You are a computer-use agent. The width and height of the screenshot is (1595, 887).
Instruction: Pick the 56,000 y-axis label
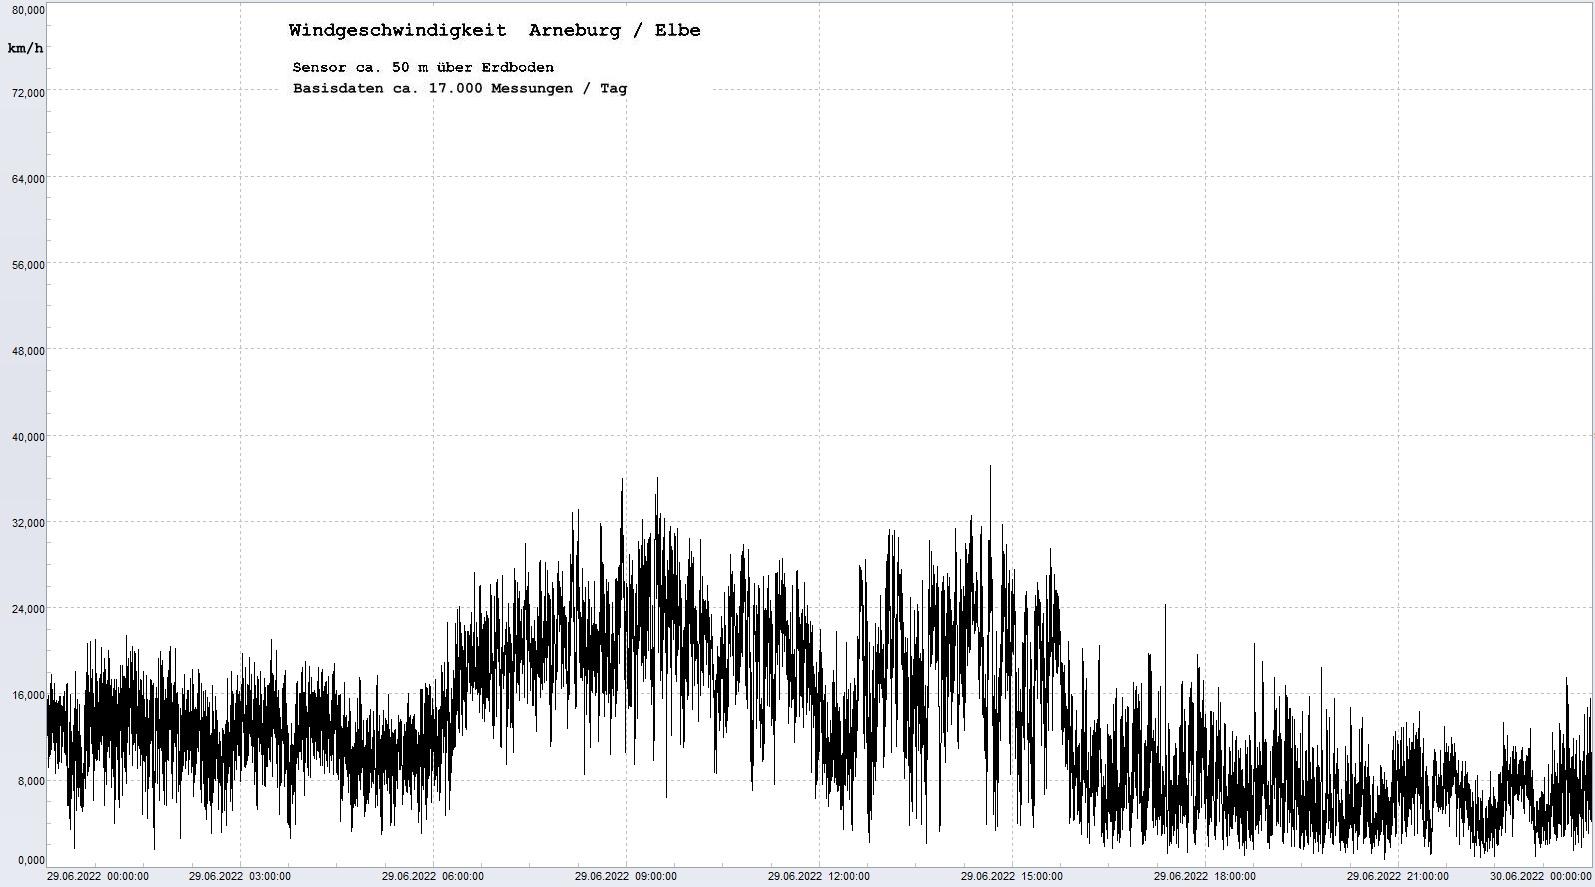click(x=27, y=265)
